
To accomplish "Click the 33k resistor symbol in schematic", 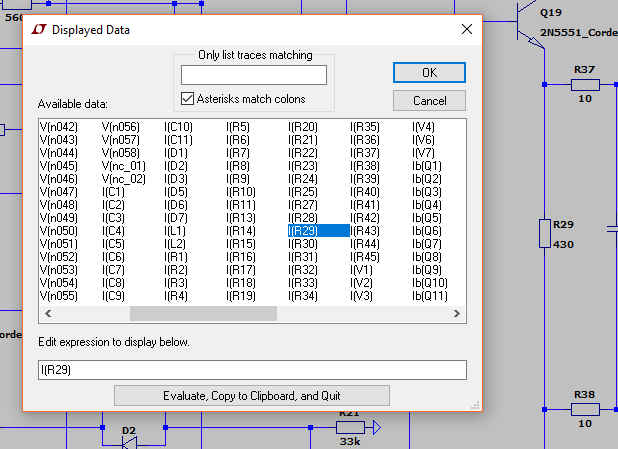I will [350, 427].
